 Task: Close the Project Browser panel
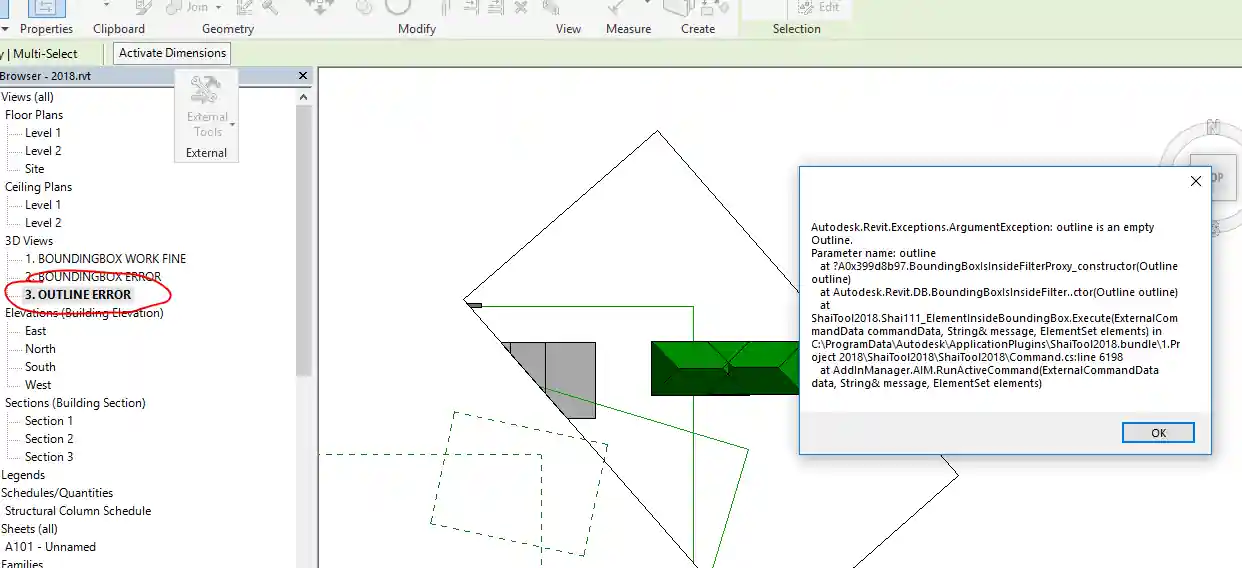pos(304,76)
